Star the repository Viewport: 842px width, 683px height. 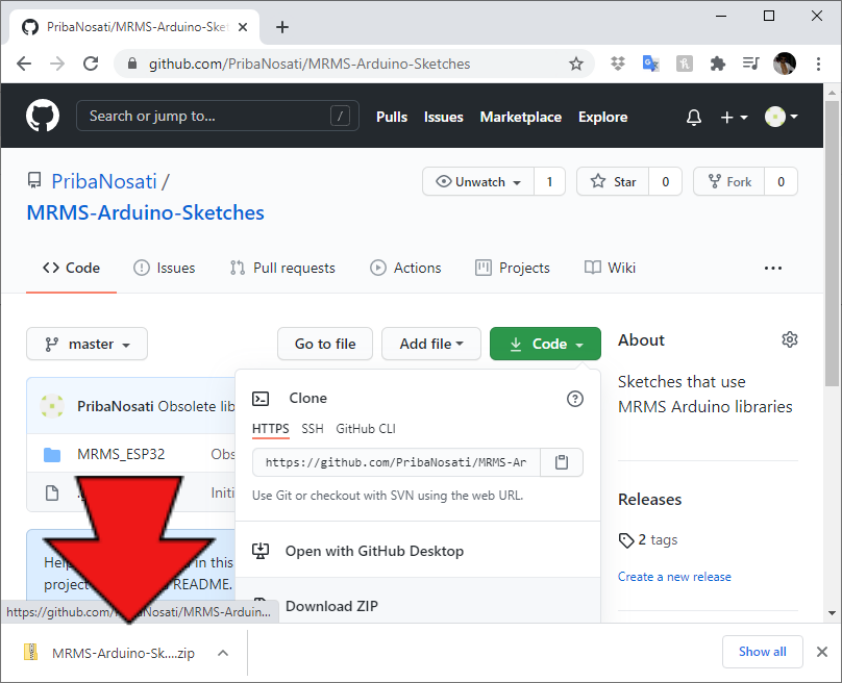pyautogui.click(x=613, y=182)
